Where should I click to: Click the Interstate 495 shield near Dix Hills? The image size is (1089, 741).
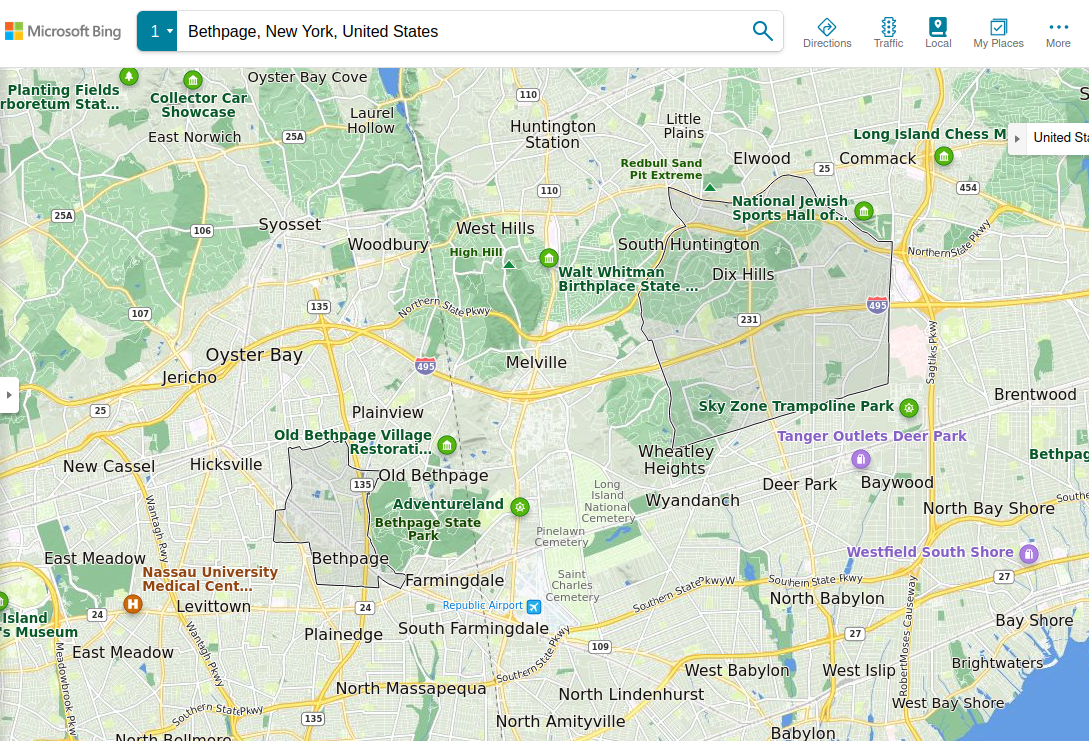[x=877, y=303]
